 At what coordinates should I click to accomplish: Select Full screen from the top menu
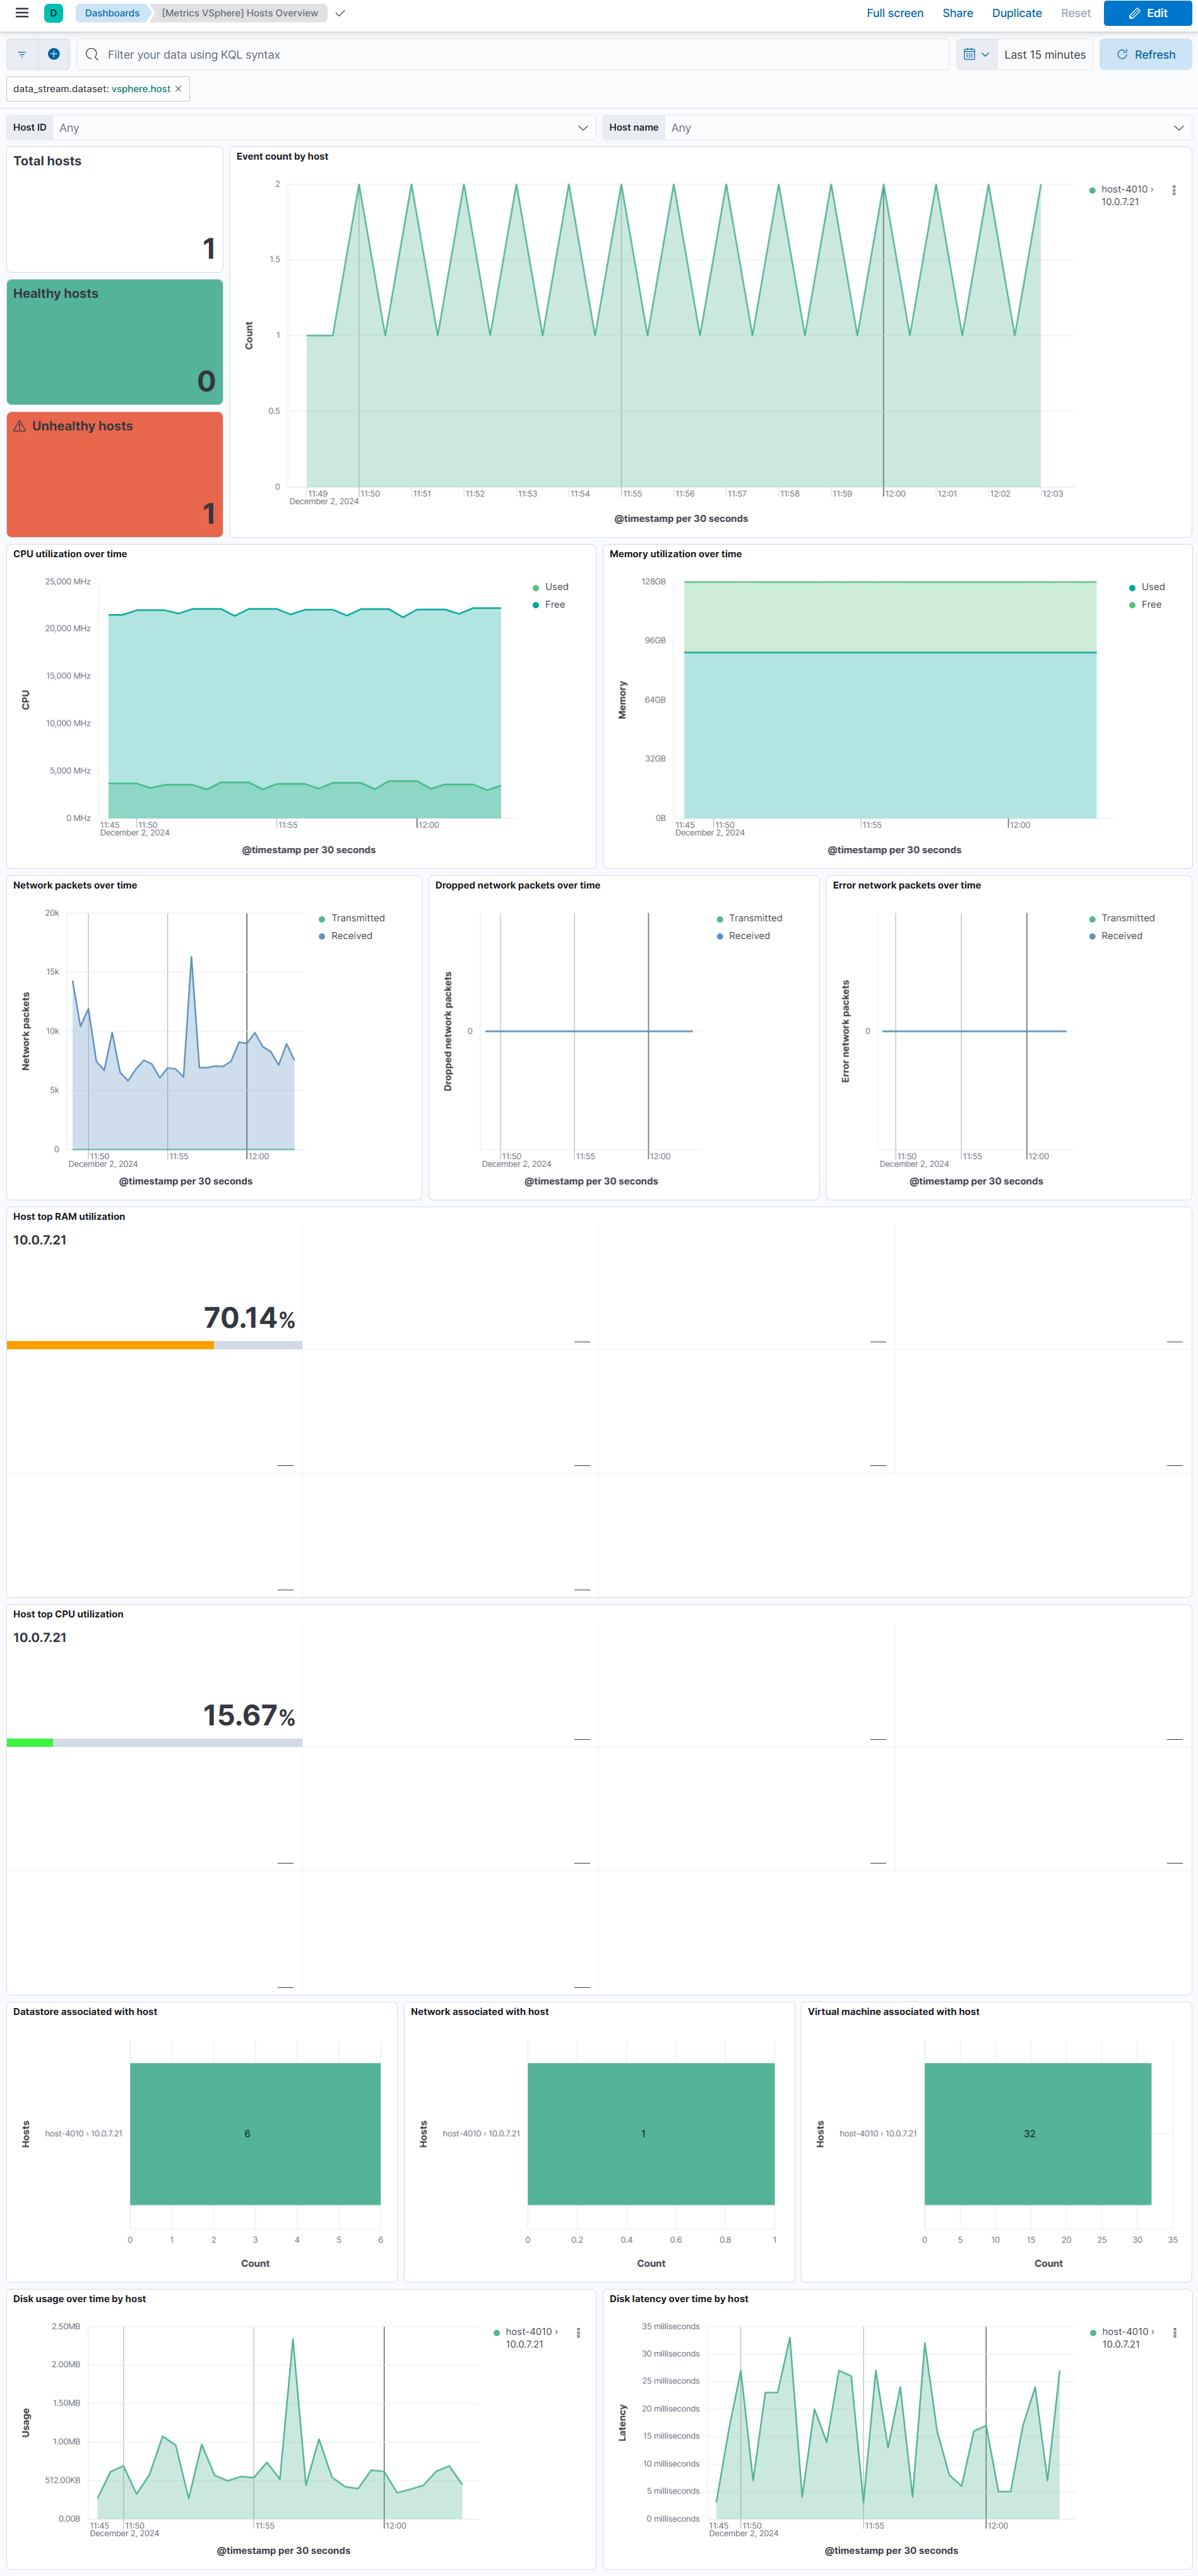tap(894, 13)
